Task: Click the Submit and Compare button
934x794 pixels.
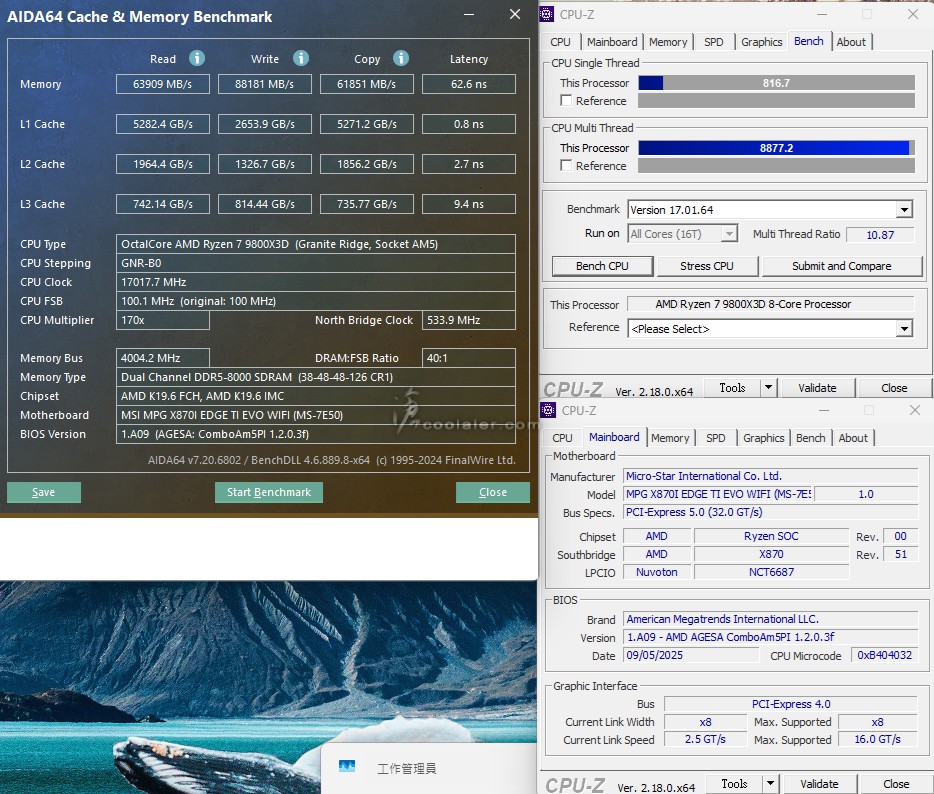Action: 841,266
